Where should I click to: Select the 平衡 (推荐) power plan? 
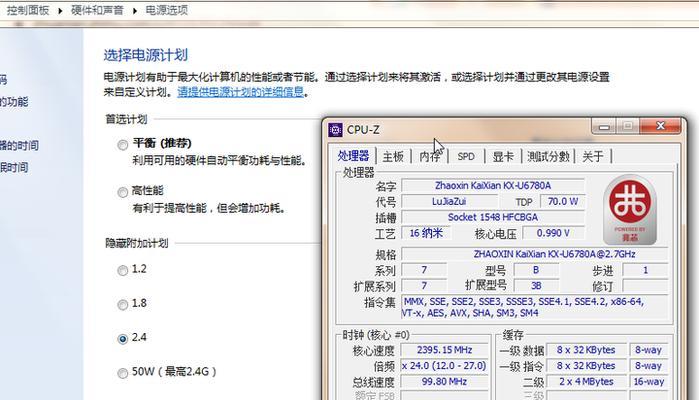click(123, 145)
